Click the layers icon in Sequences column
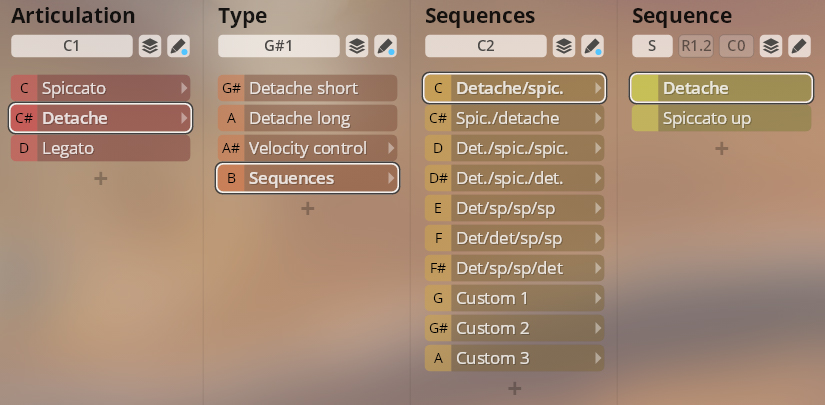 564,46
